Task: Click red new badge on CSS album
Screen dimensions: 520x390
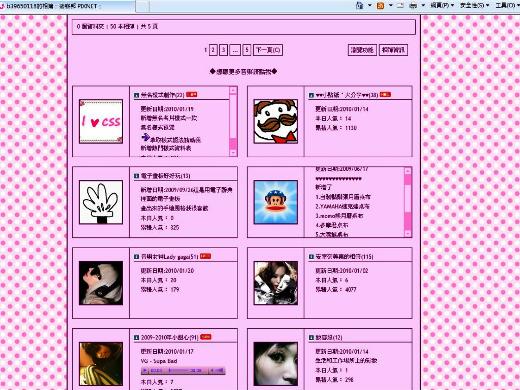Action: (x=192, y=94)
